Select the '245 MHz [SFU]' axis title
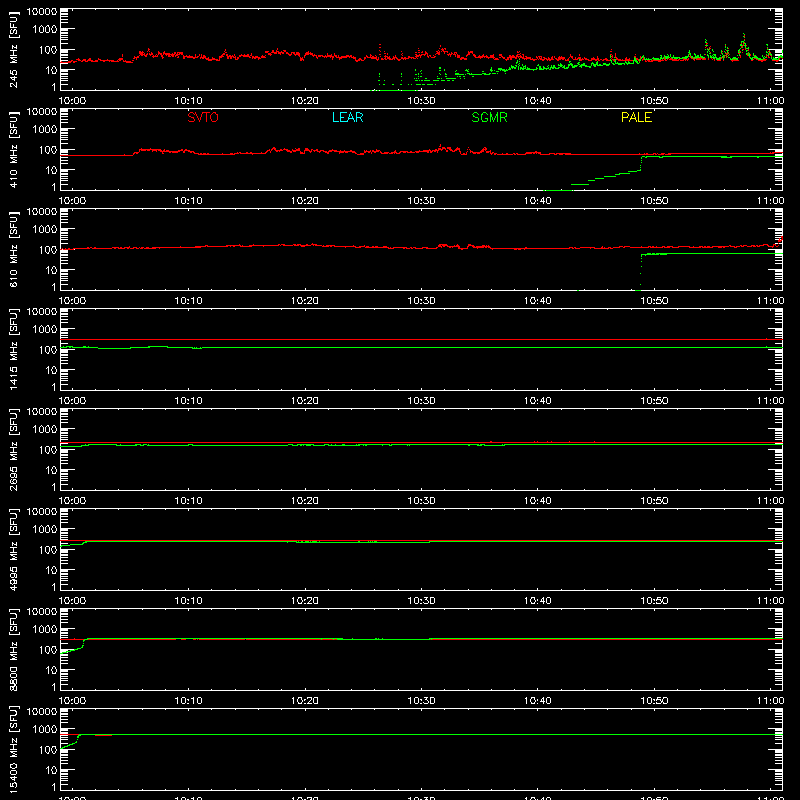This screenshot has width=800, height=800. (x=14, y=49)
